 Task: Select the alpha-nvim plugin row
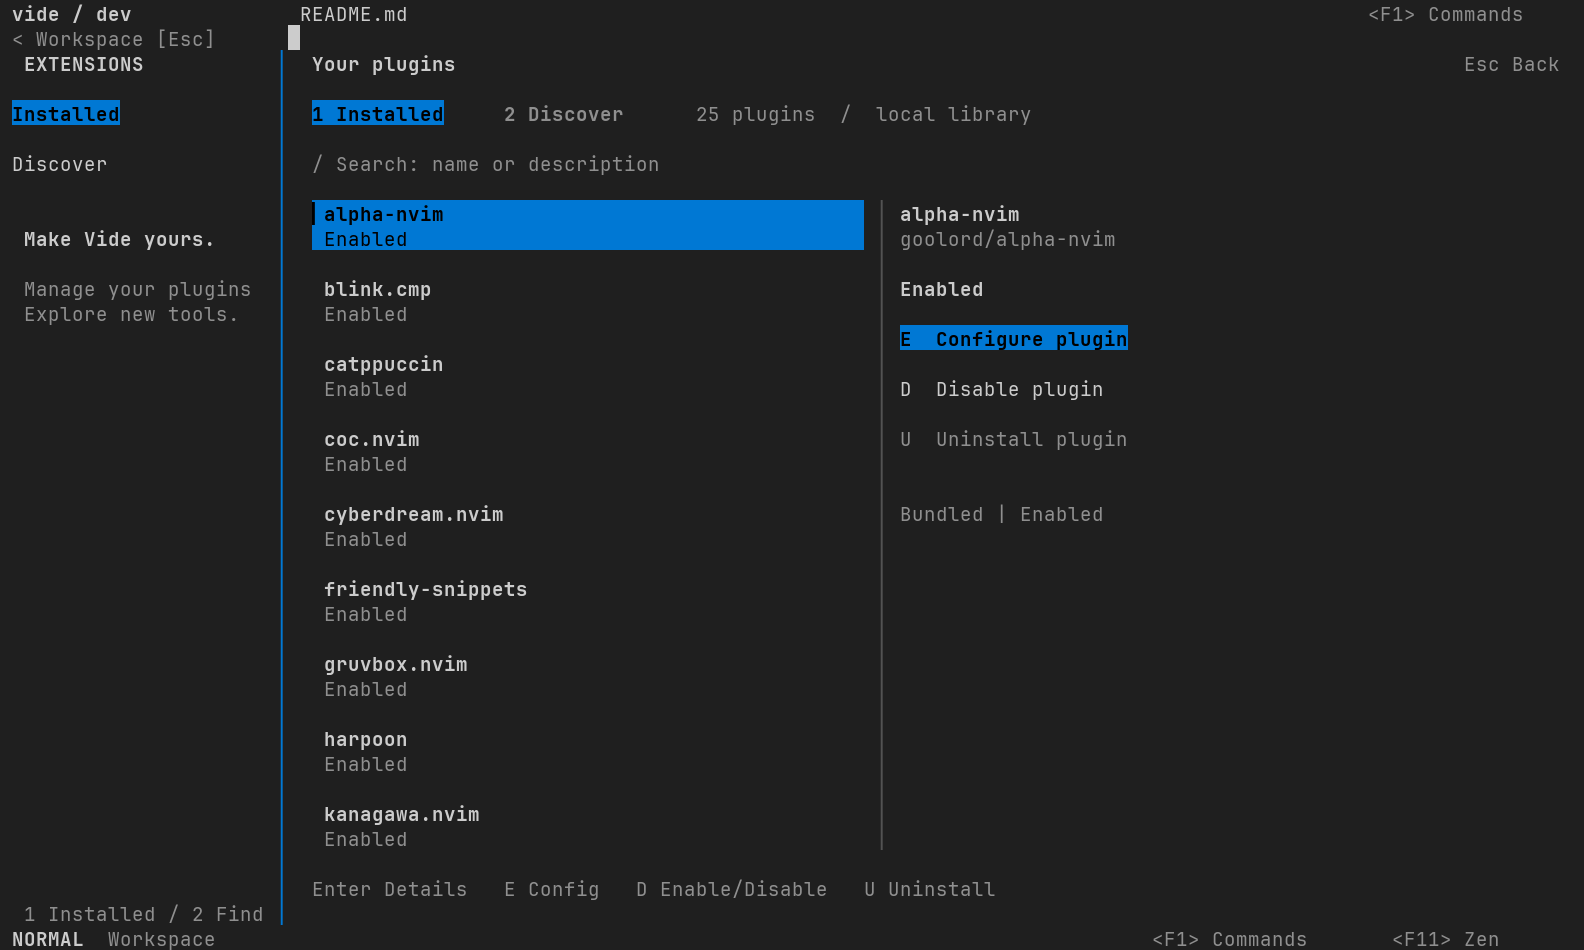click(588, 226)
